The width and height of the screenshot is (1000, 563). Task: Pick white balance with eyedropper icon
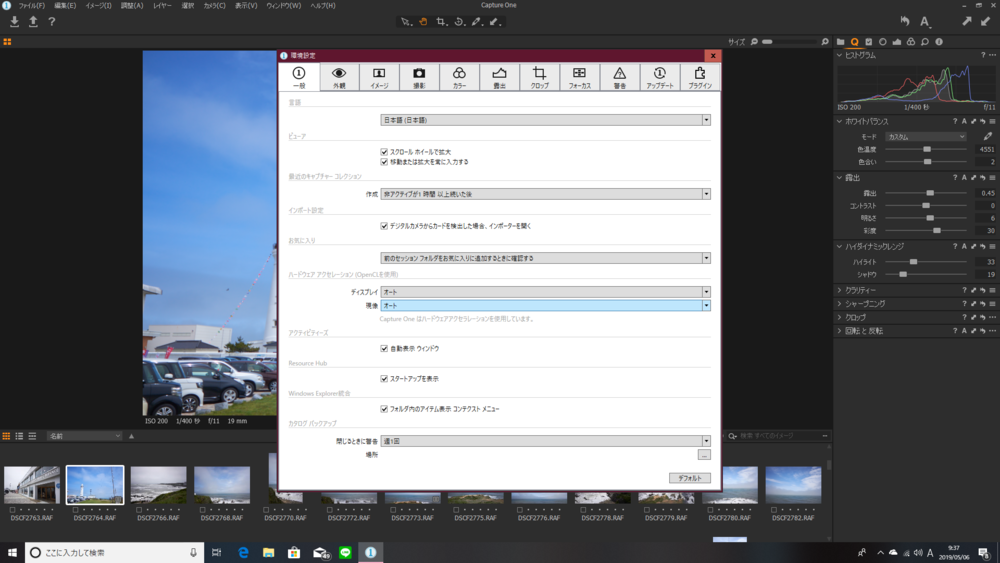click(x=987, y=136)
